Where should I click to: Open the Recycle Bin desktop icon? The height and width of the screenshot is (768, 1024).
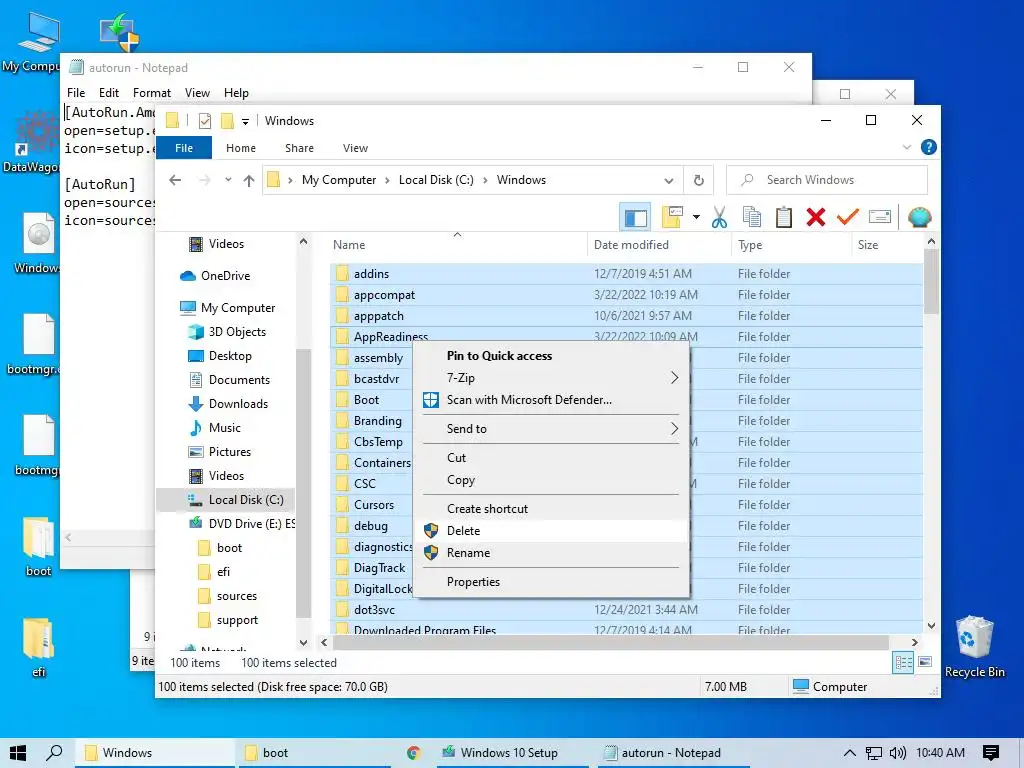coord(974,646)
